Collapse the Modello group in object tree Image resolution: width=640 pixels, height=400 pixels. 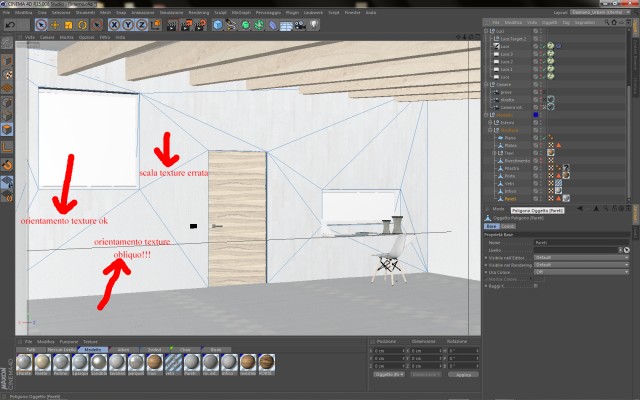point(487,115)
